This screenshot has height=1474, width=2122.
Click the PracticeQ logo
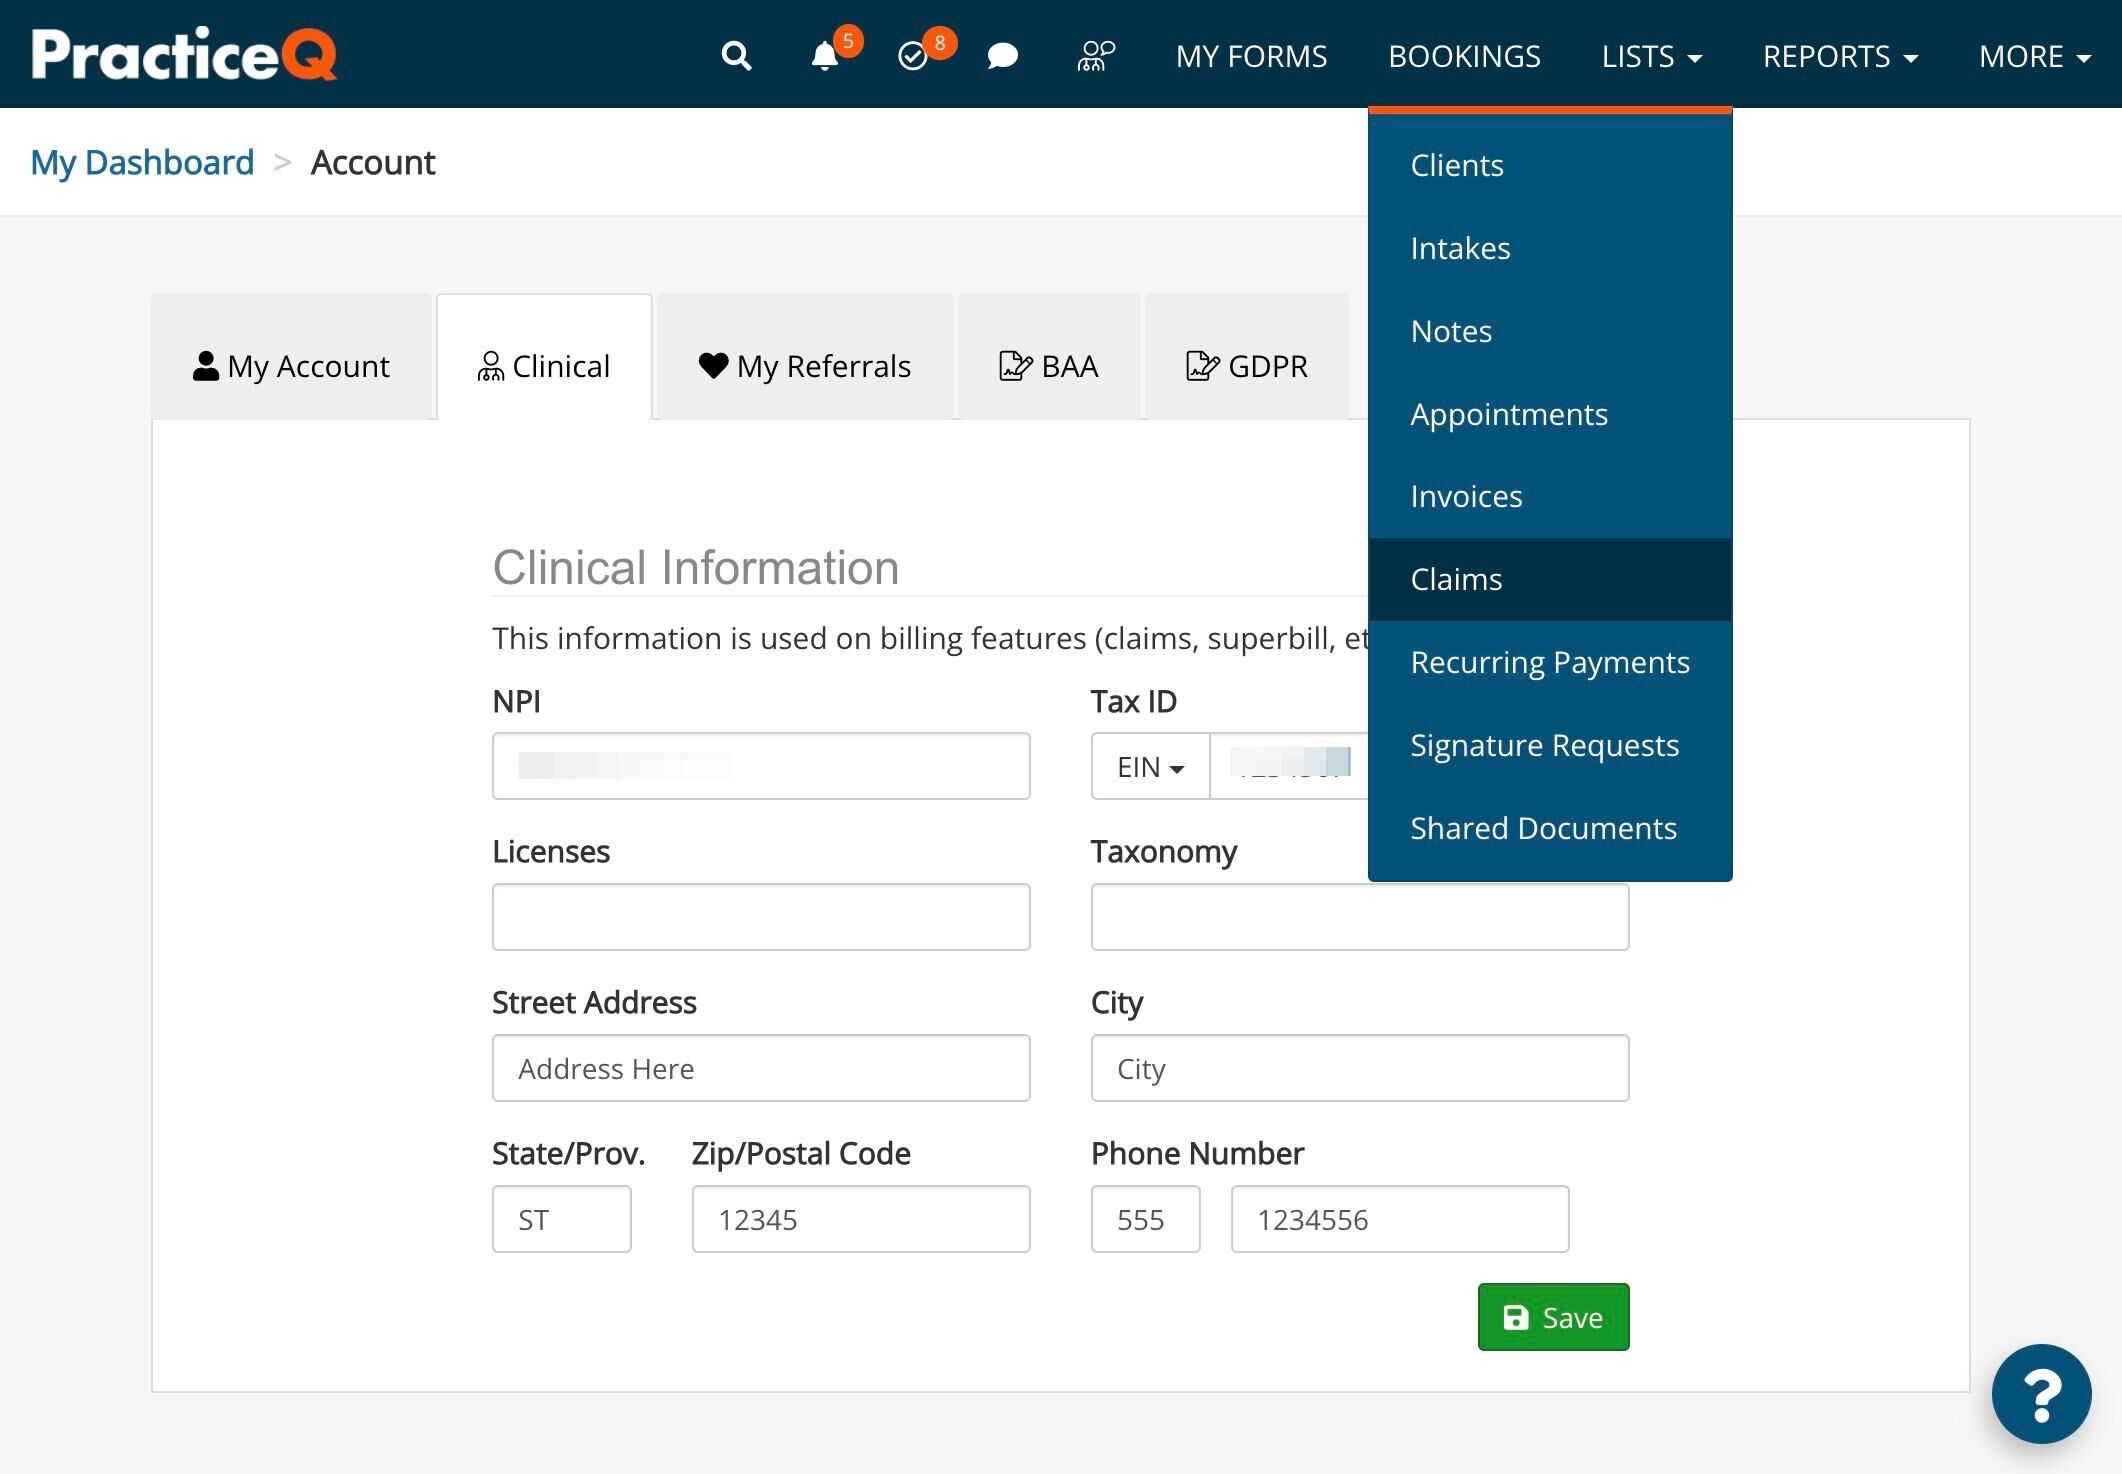(184, 54)
